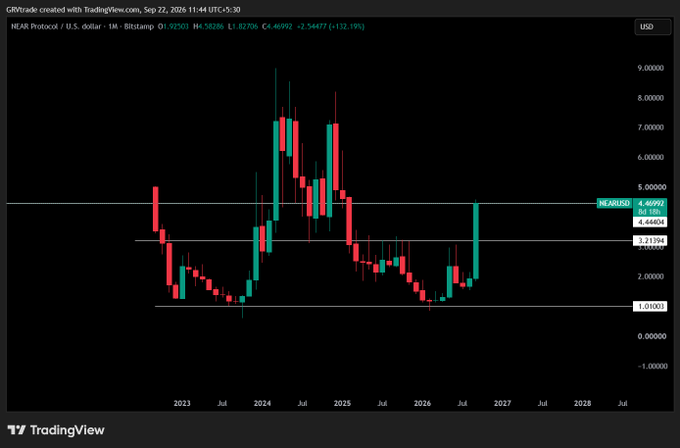Viewport: 680px width, 448px height.
Task: Click the 7.00000 price axis label
Action: coord(650,128)
